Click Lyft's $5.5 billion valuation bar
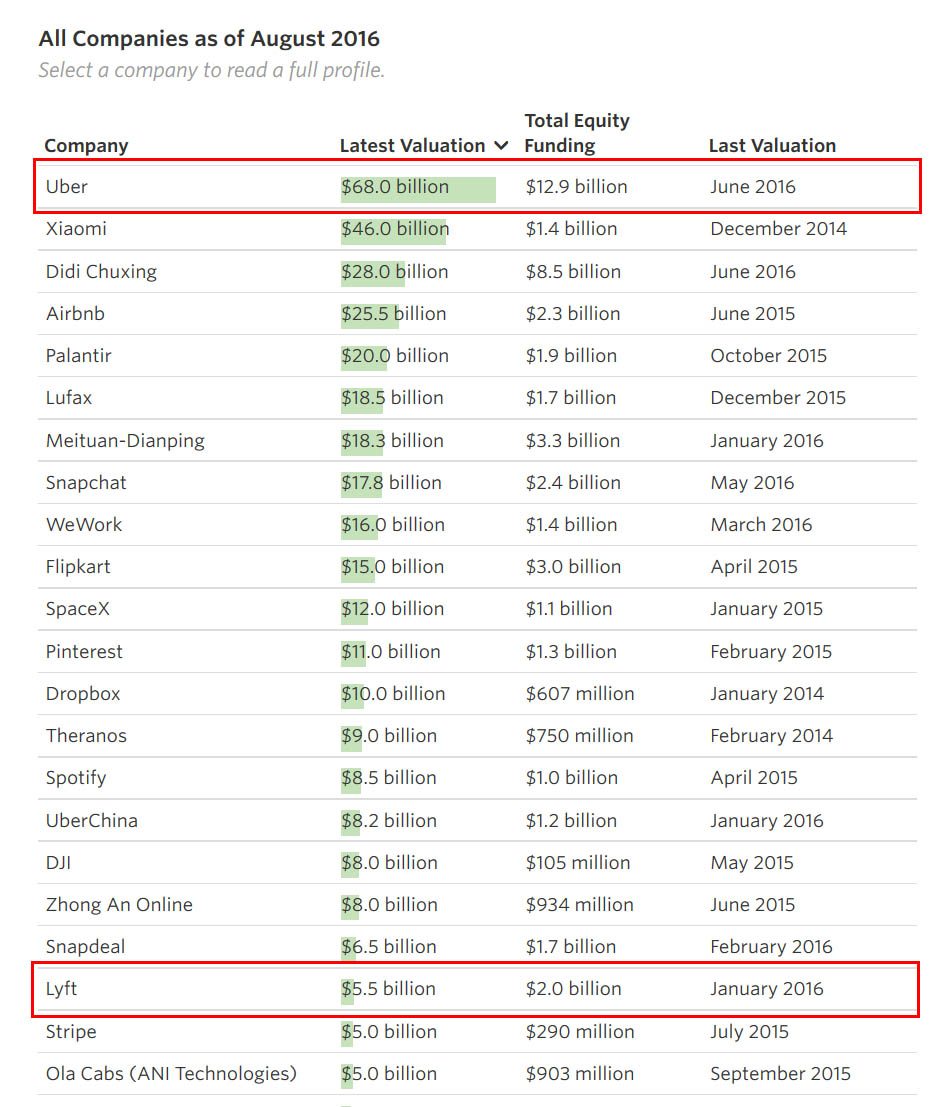 click(390, 988)
